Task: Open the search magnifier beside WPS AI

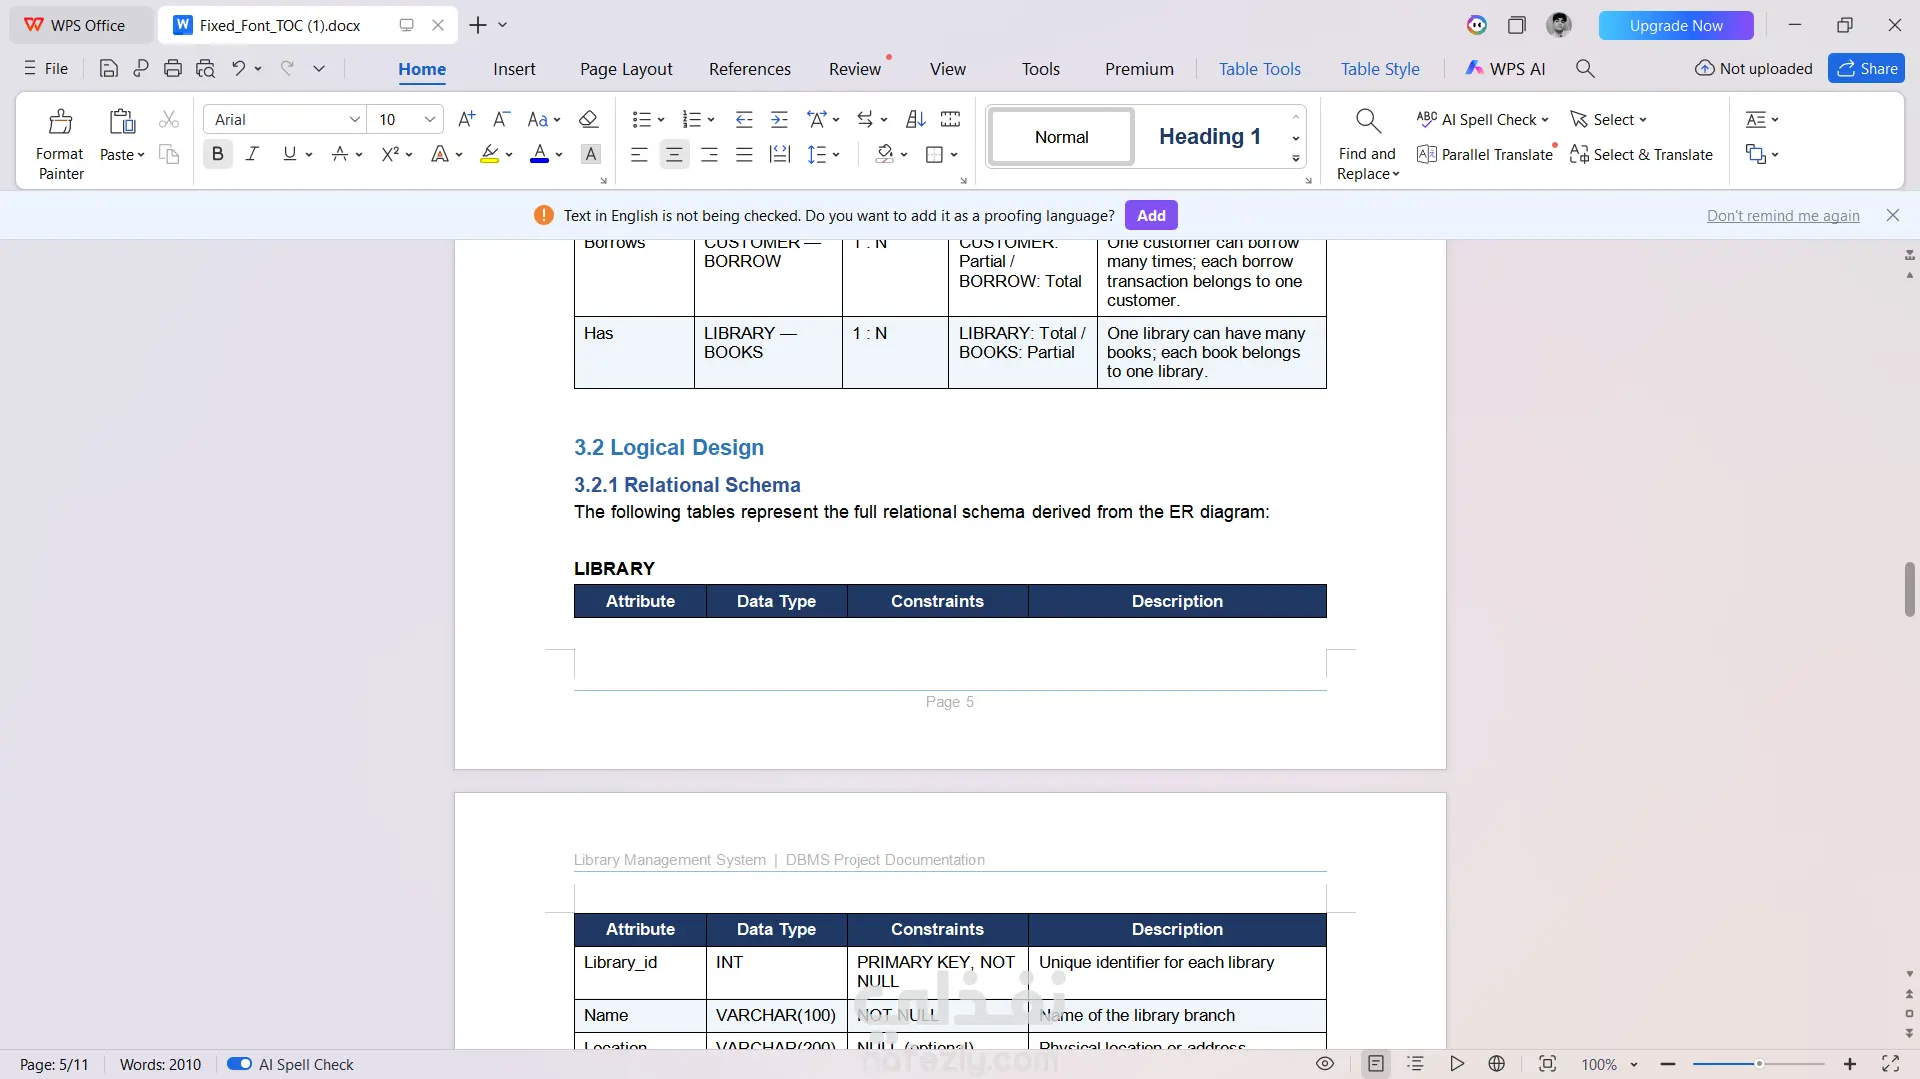Action: (x=1585, y=68)
